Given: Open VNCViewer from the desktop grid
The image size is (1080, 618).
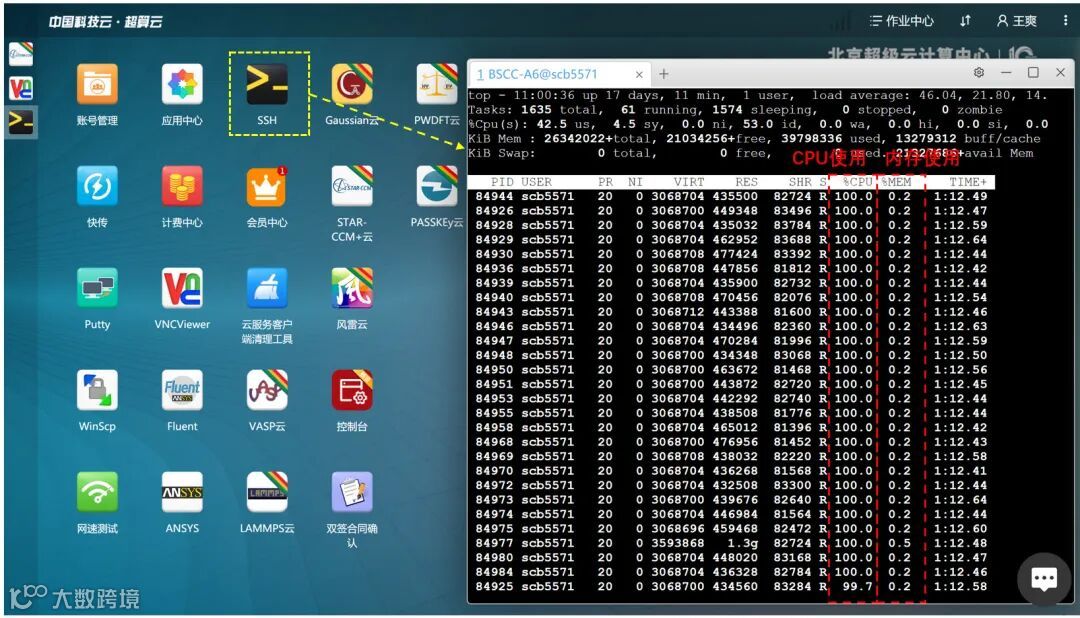Looking at the screenshot, I should [x=182, y=288].
